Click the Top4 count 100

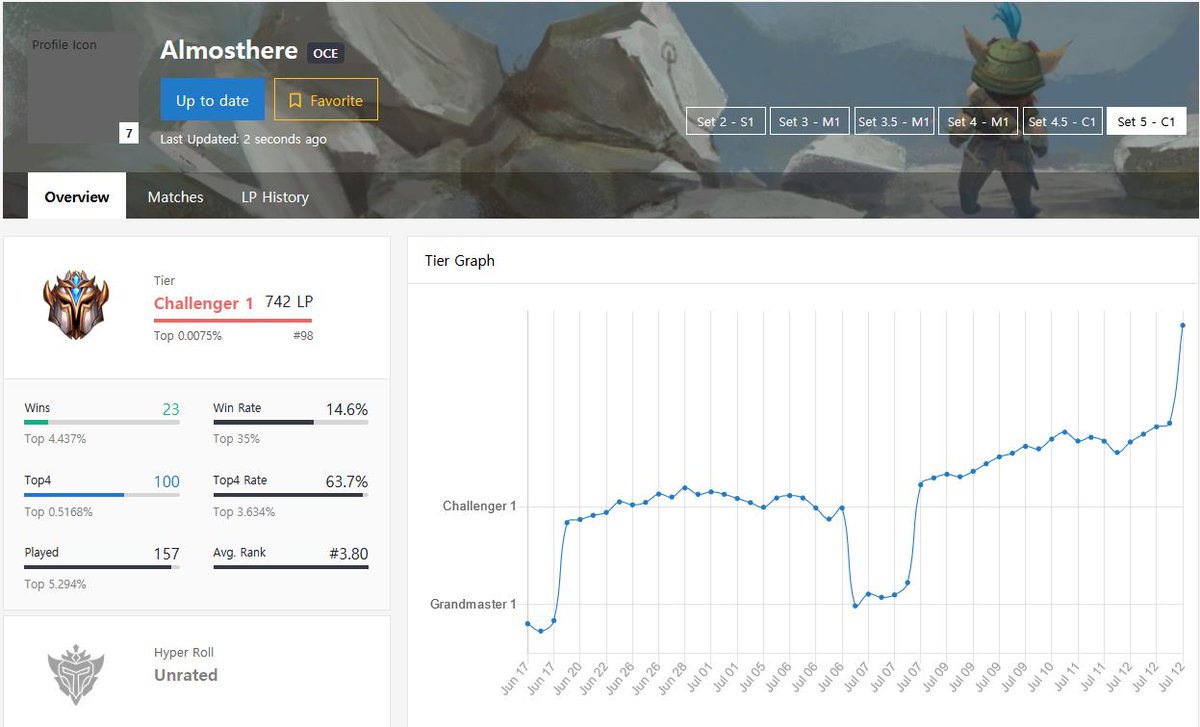[167, 482]
